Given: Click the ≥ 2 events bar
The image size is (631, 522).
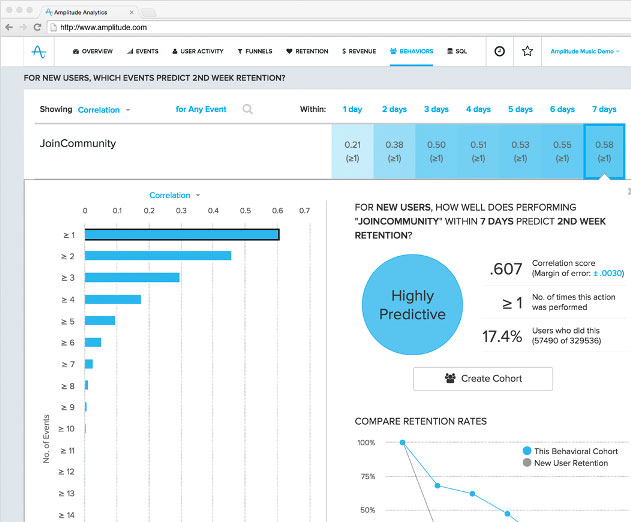Looking at the screenshot, I should tap(158, 256).
